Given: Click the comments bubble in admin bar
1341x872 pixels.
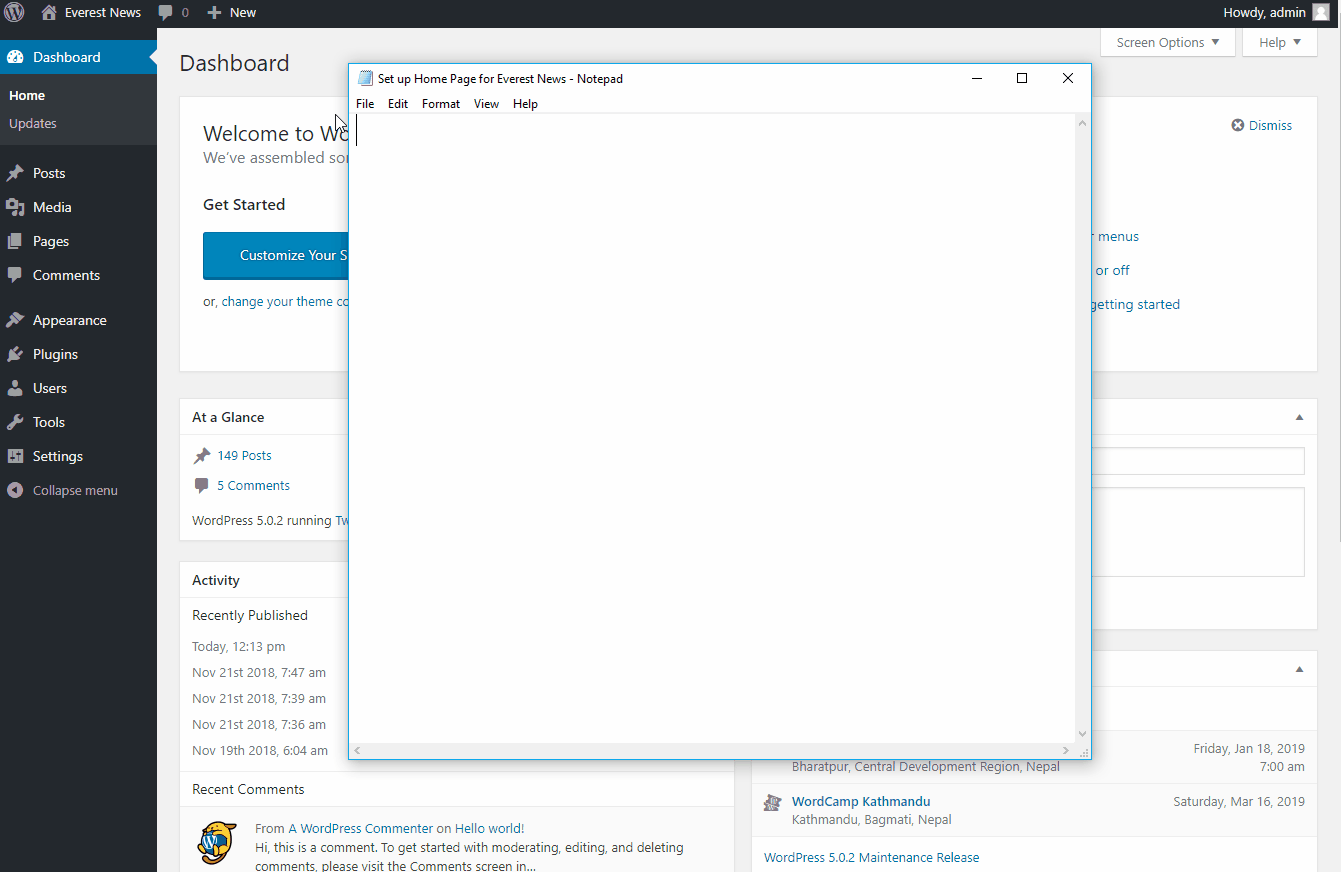Looking at the screenshot, I should click(166, 13).
